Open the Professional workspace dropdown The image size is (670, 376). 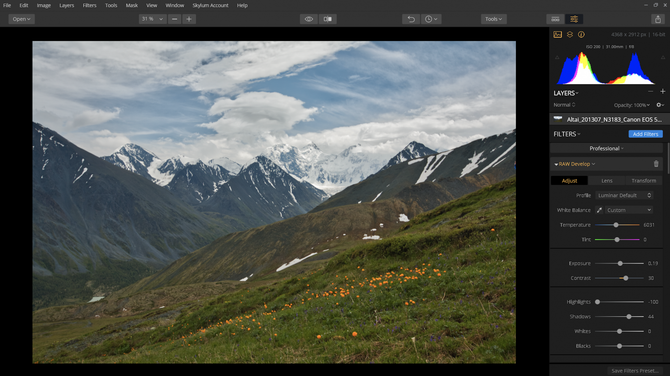tap(606, 149)
